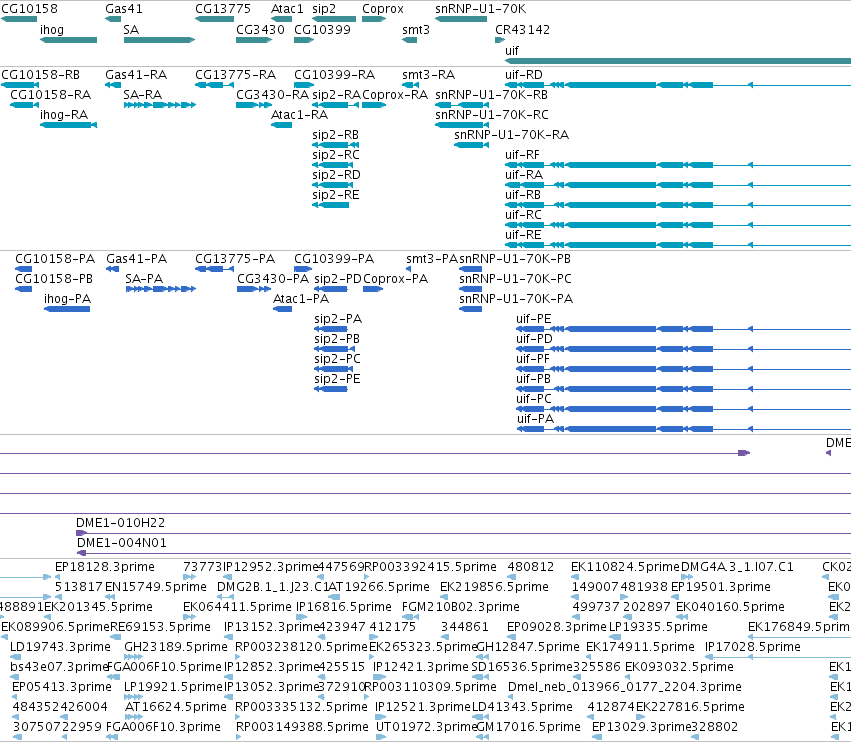Image resolution: width=851 pixels, height=742 pixels.
Task: Select the Coprox-PA protein label
Action: click(x=396, y=279)
